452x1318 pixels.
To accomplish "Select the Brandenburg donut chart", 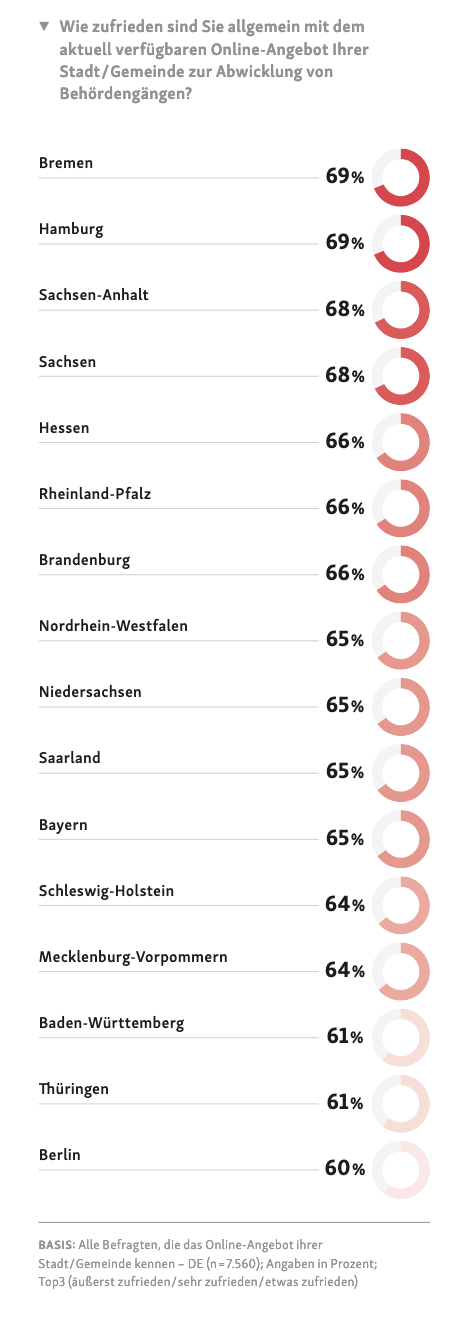I will coord(401,573).
